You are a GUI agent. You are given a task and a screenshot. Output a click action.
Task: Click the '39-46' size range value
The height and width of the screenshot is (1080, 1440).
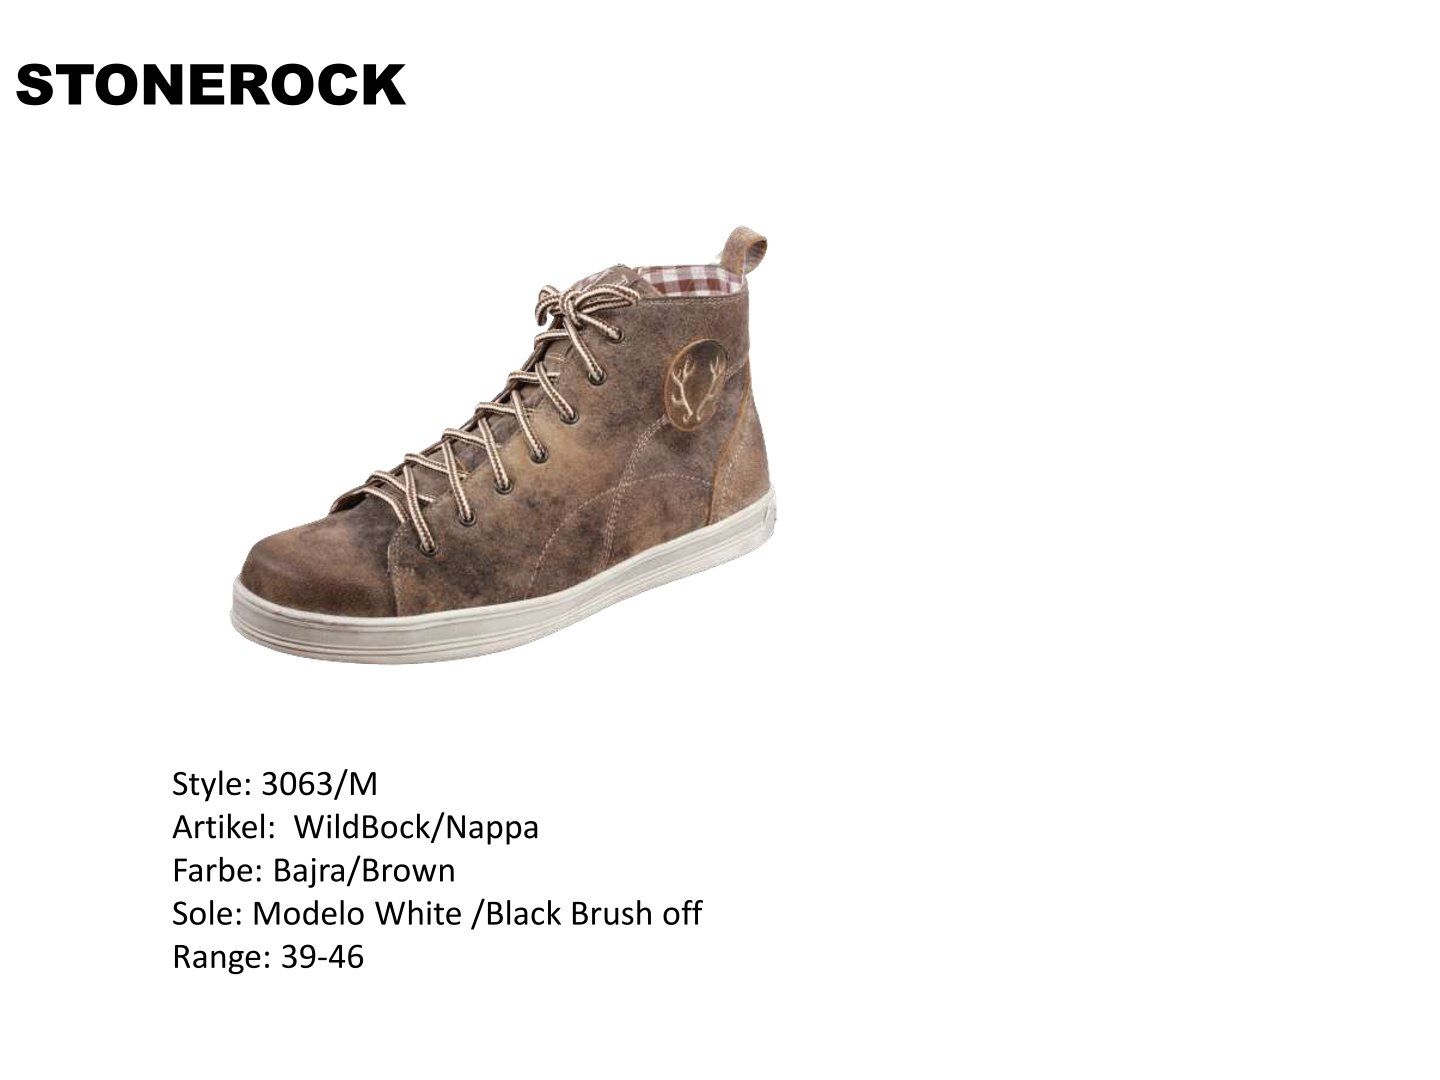click(322, 957)
